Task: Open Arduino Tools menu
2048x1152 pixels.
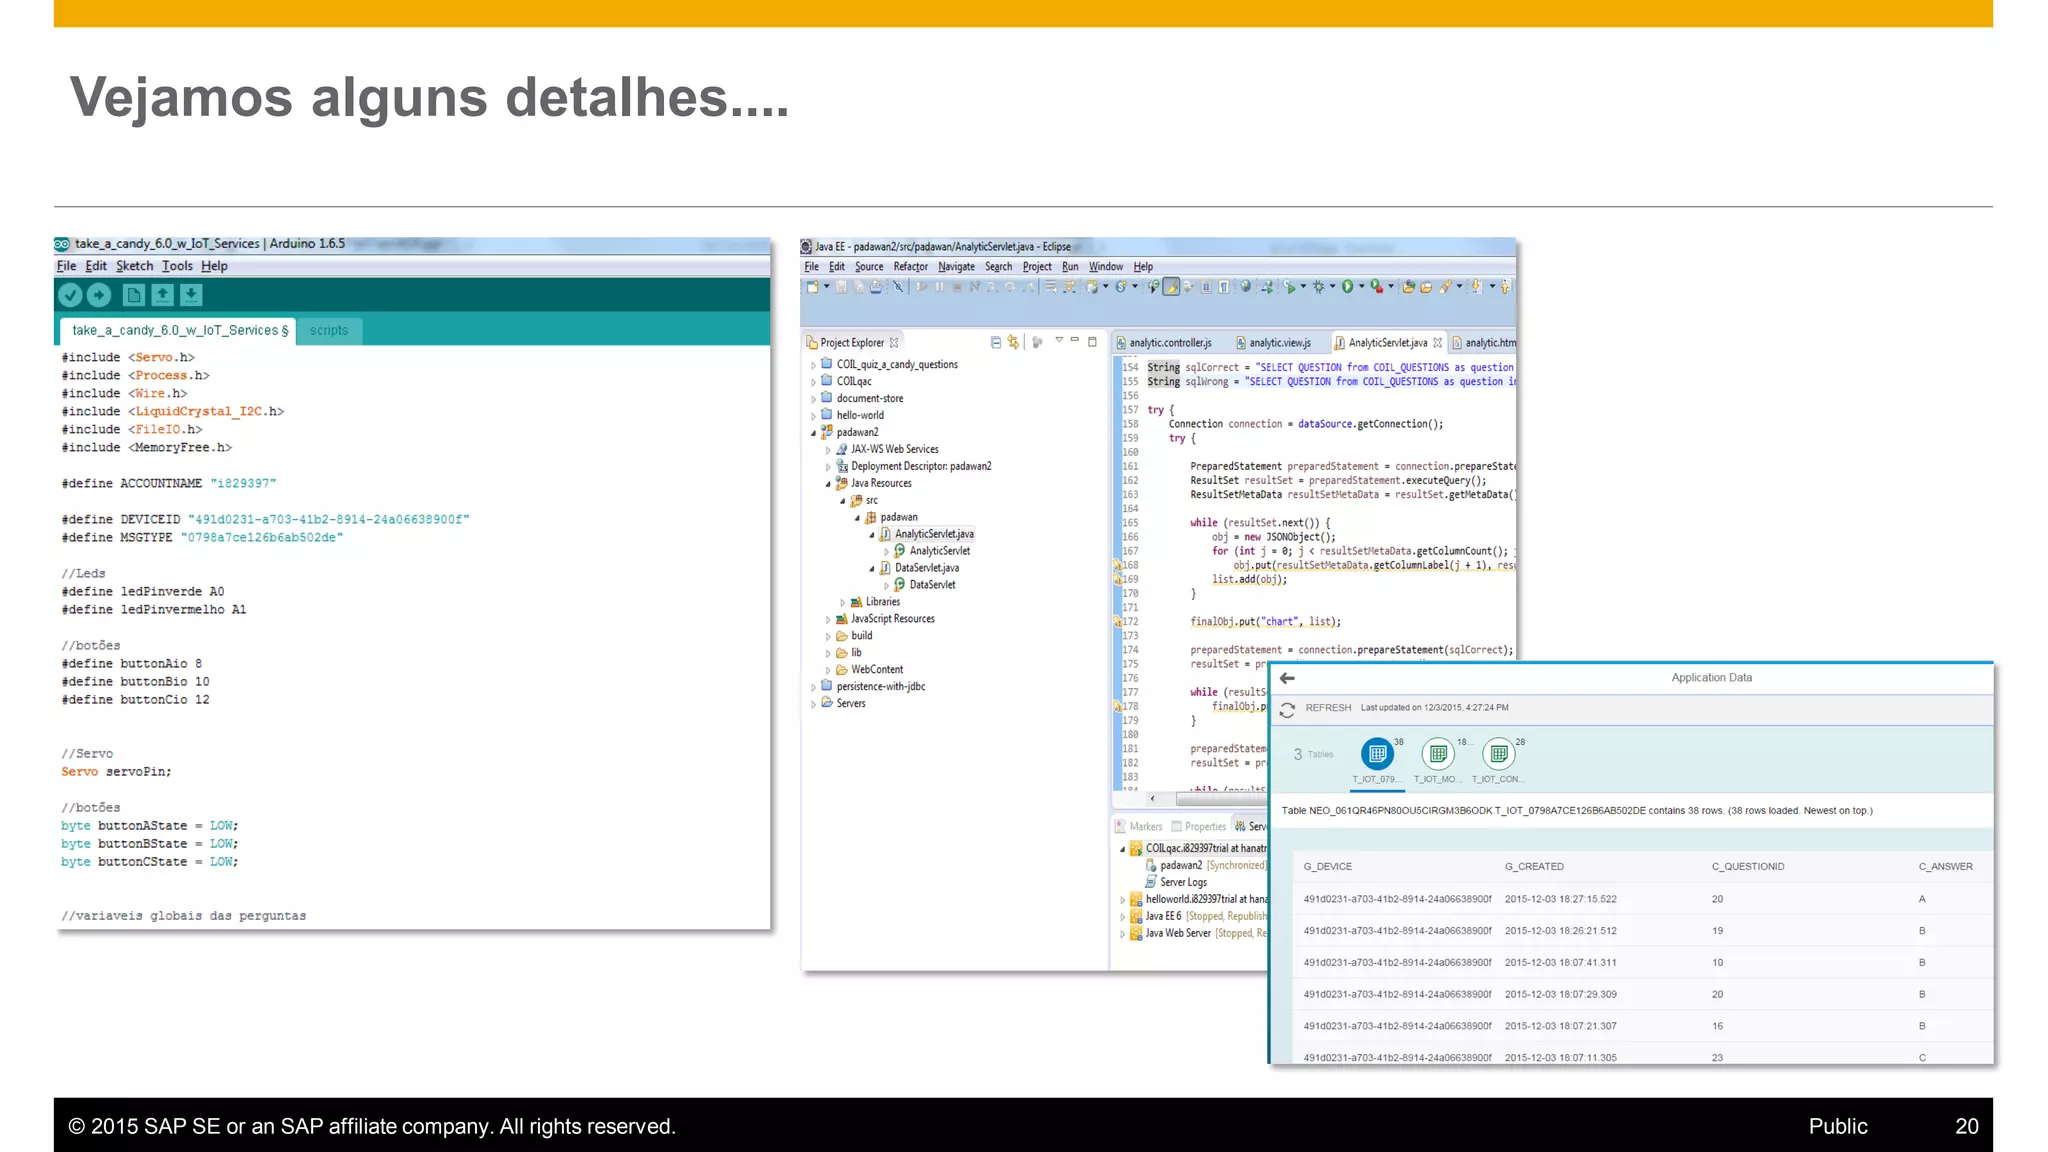Action: tap(177, 266)
